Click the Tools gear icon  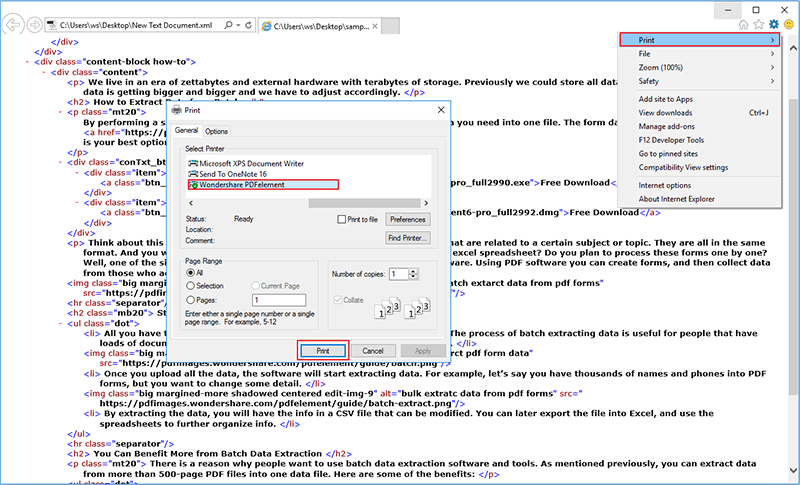(773, 22)
